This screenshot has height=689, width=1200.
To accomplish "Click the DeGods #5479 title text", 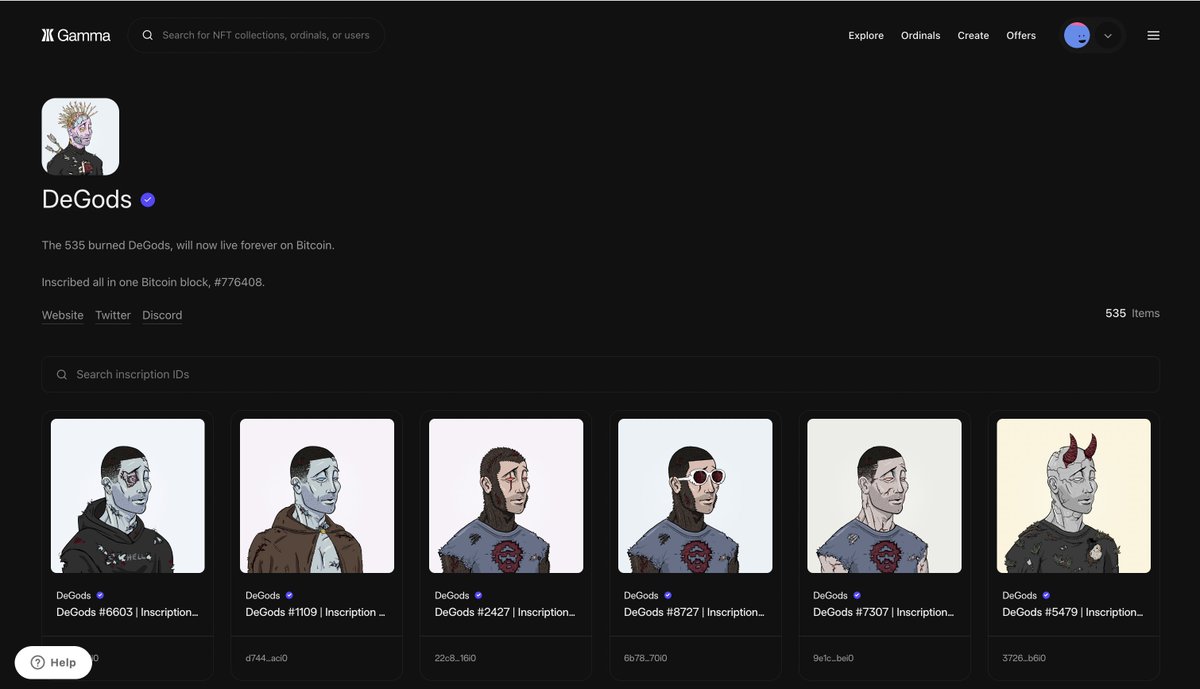I will [x=1072, y=612].
